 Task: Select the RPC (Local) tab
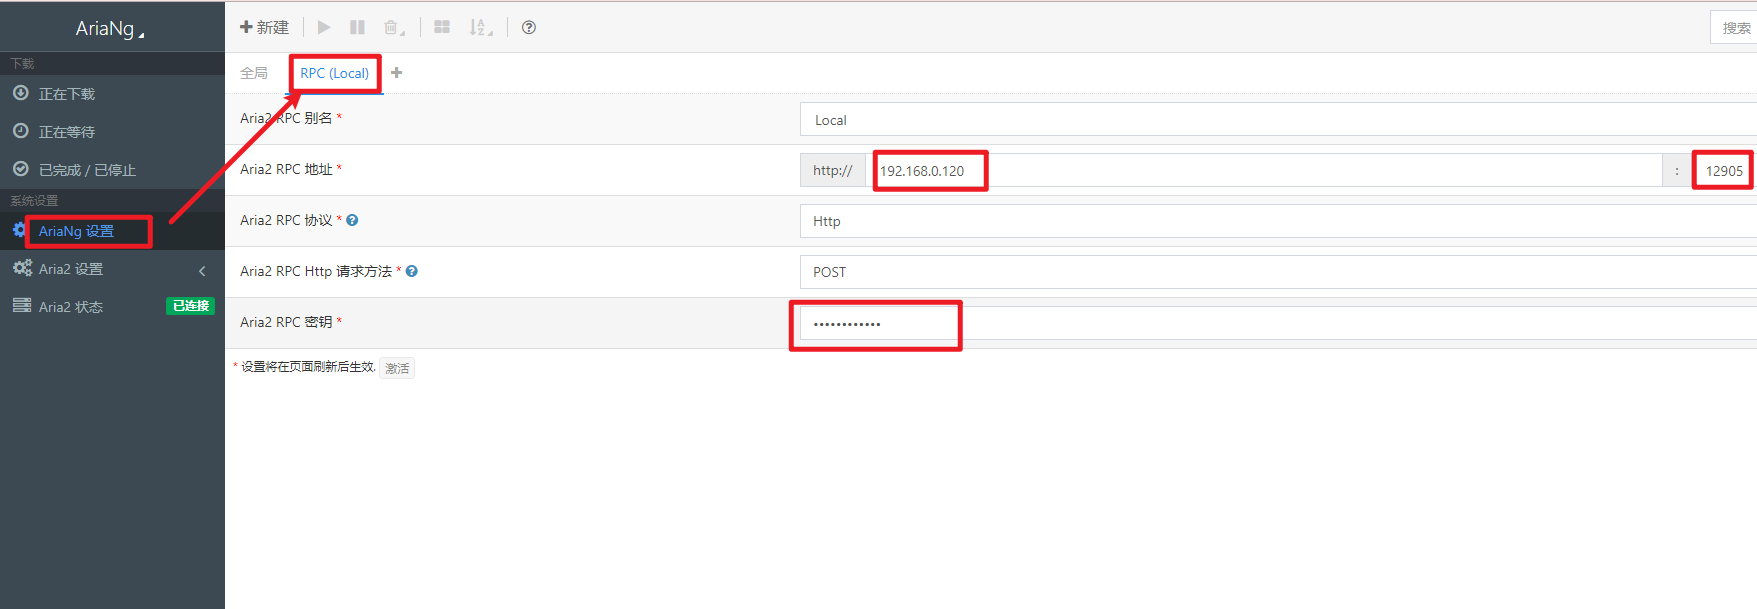tap(335, 73)
